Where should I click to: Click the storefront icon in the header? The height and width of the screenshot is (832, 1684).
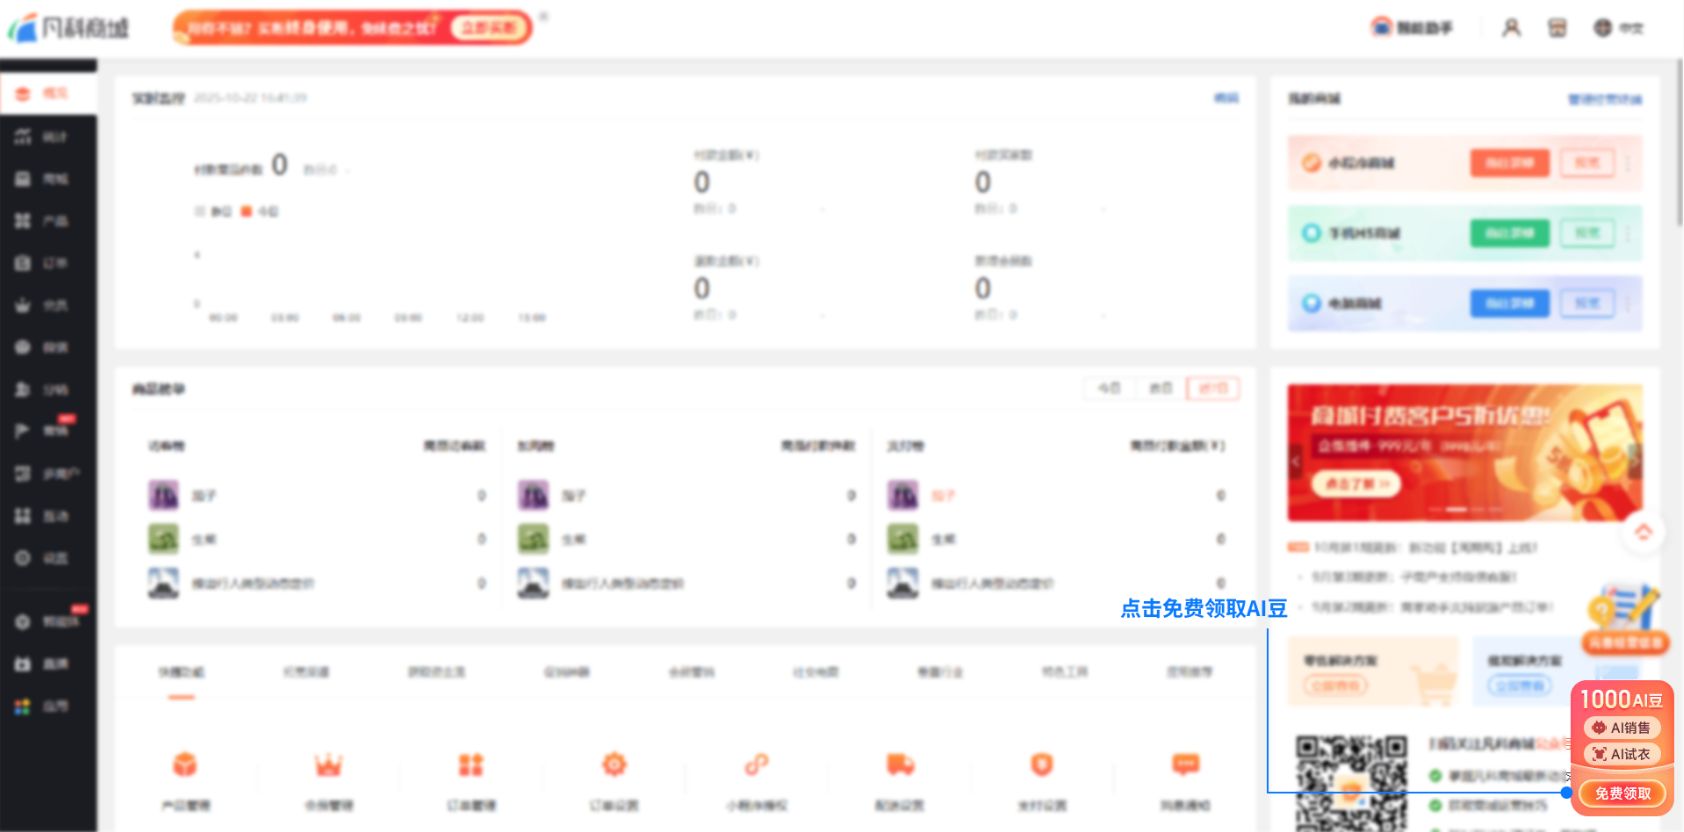[x=1557, y=28]
